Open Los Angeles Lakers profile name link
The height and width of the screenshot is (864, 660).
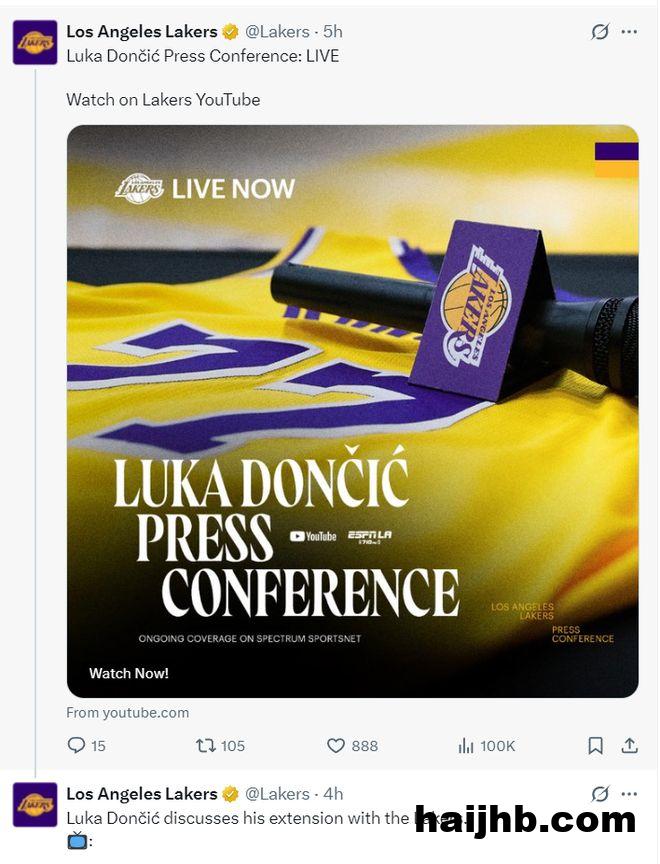click(x=141, y=32)
